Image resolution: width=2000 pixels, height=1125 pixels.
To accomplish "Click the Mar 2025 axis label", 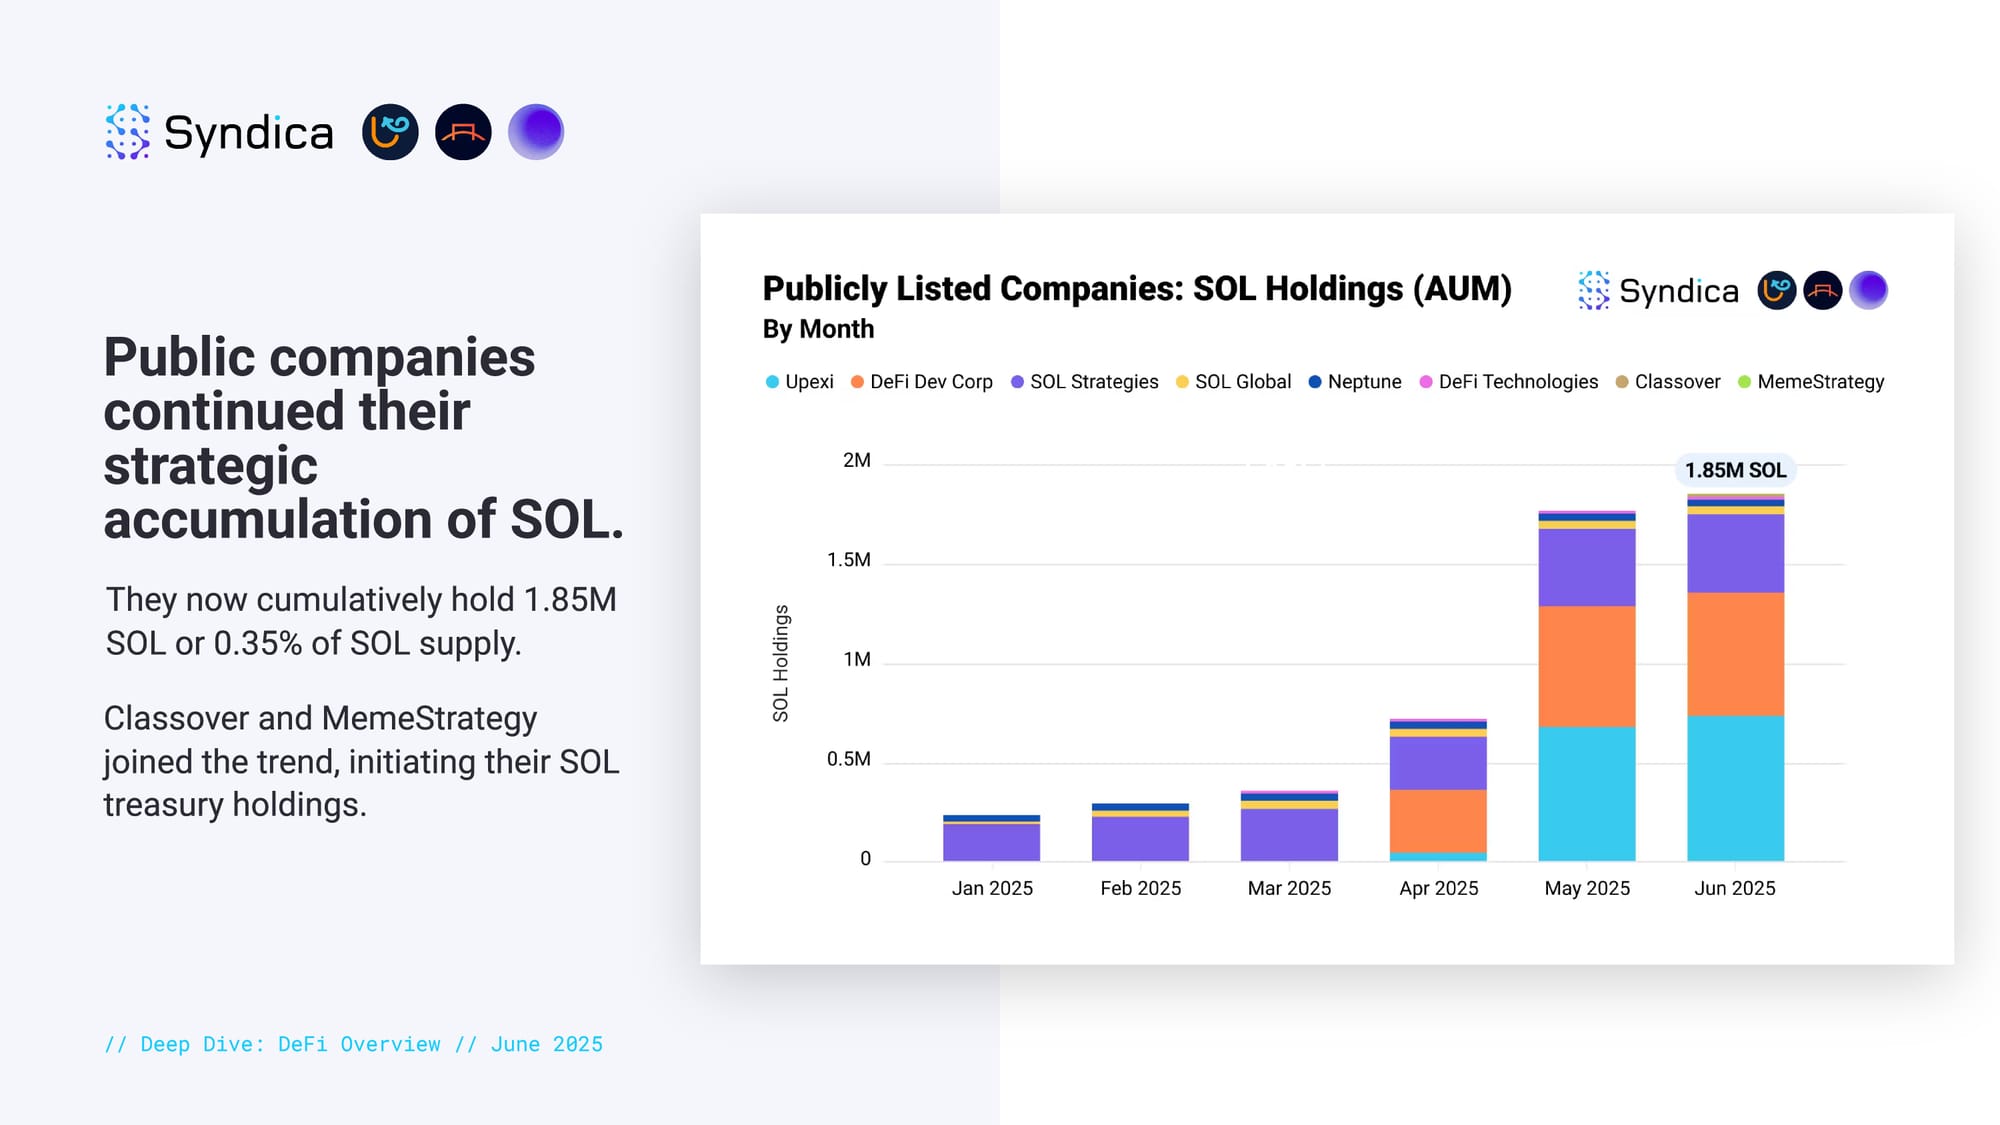I will [1289, 888].
